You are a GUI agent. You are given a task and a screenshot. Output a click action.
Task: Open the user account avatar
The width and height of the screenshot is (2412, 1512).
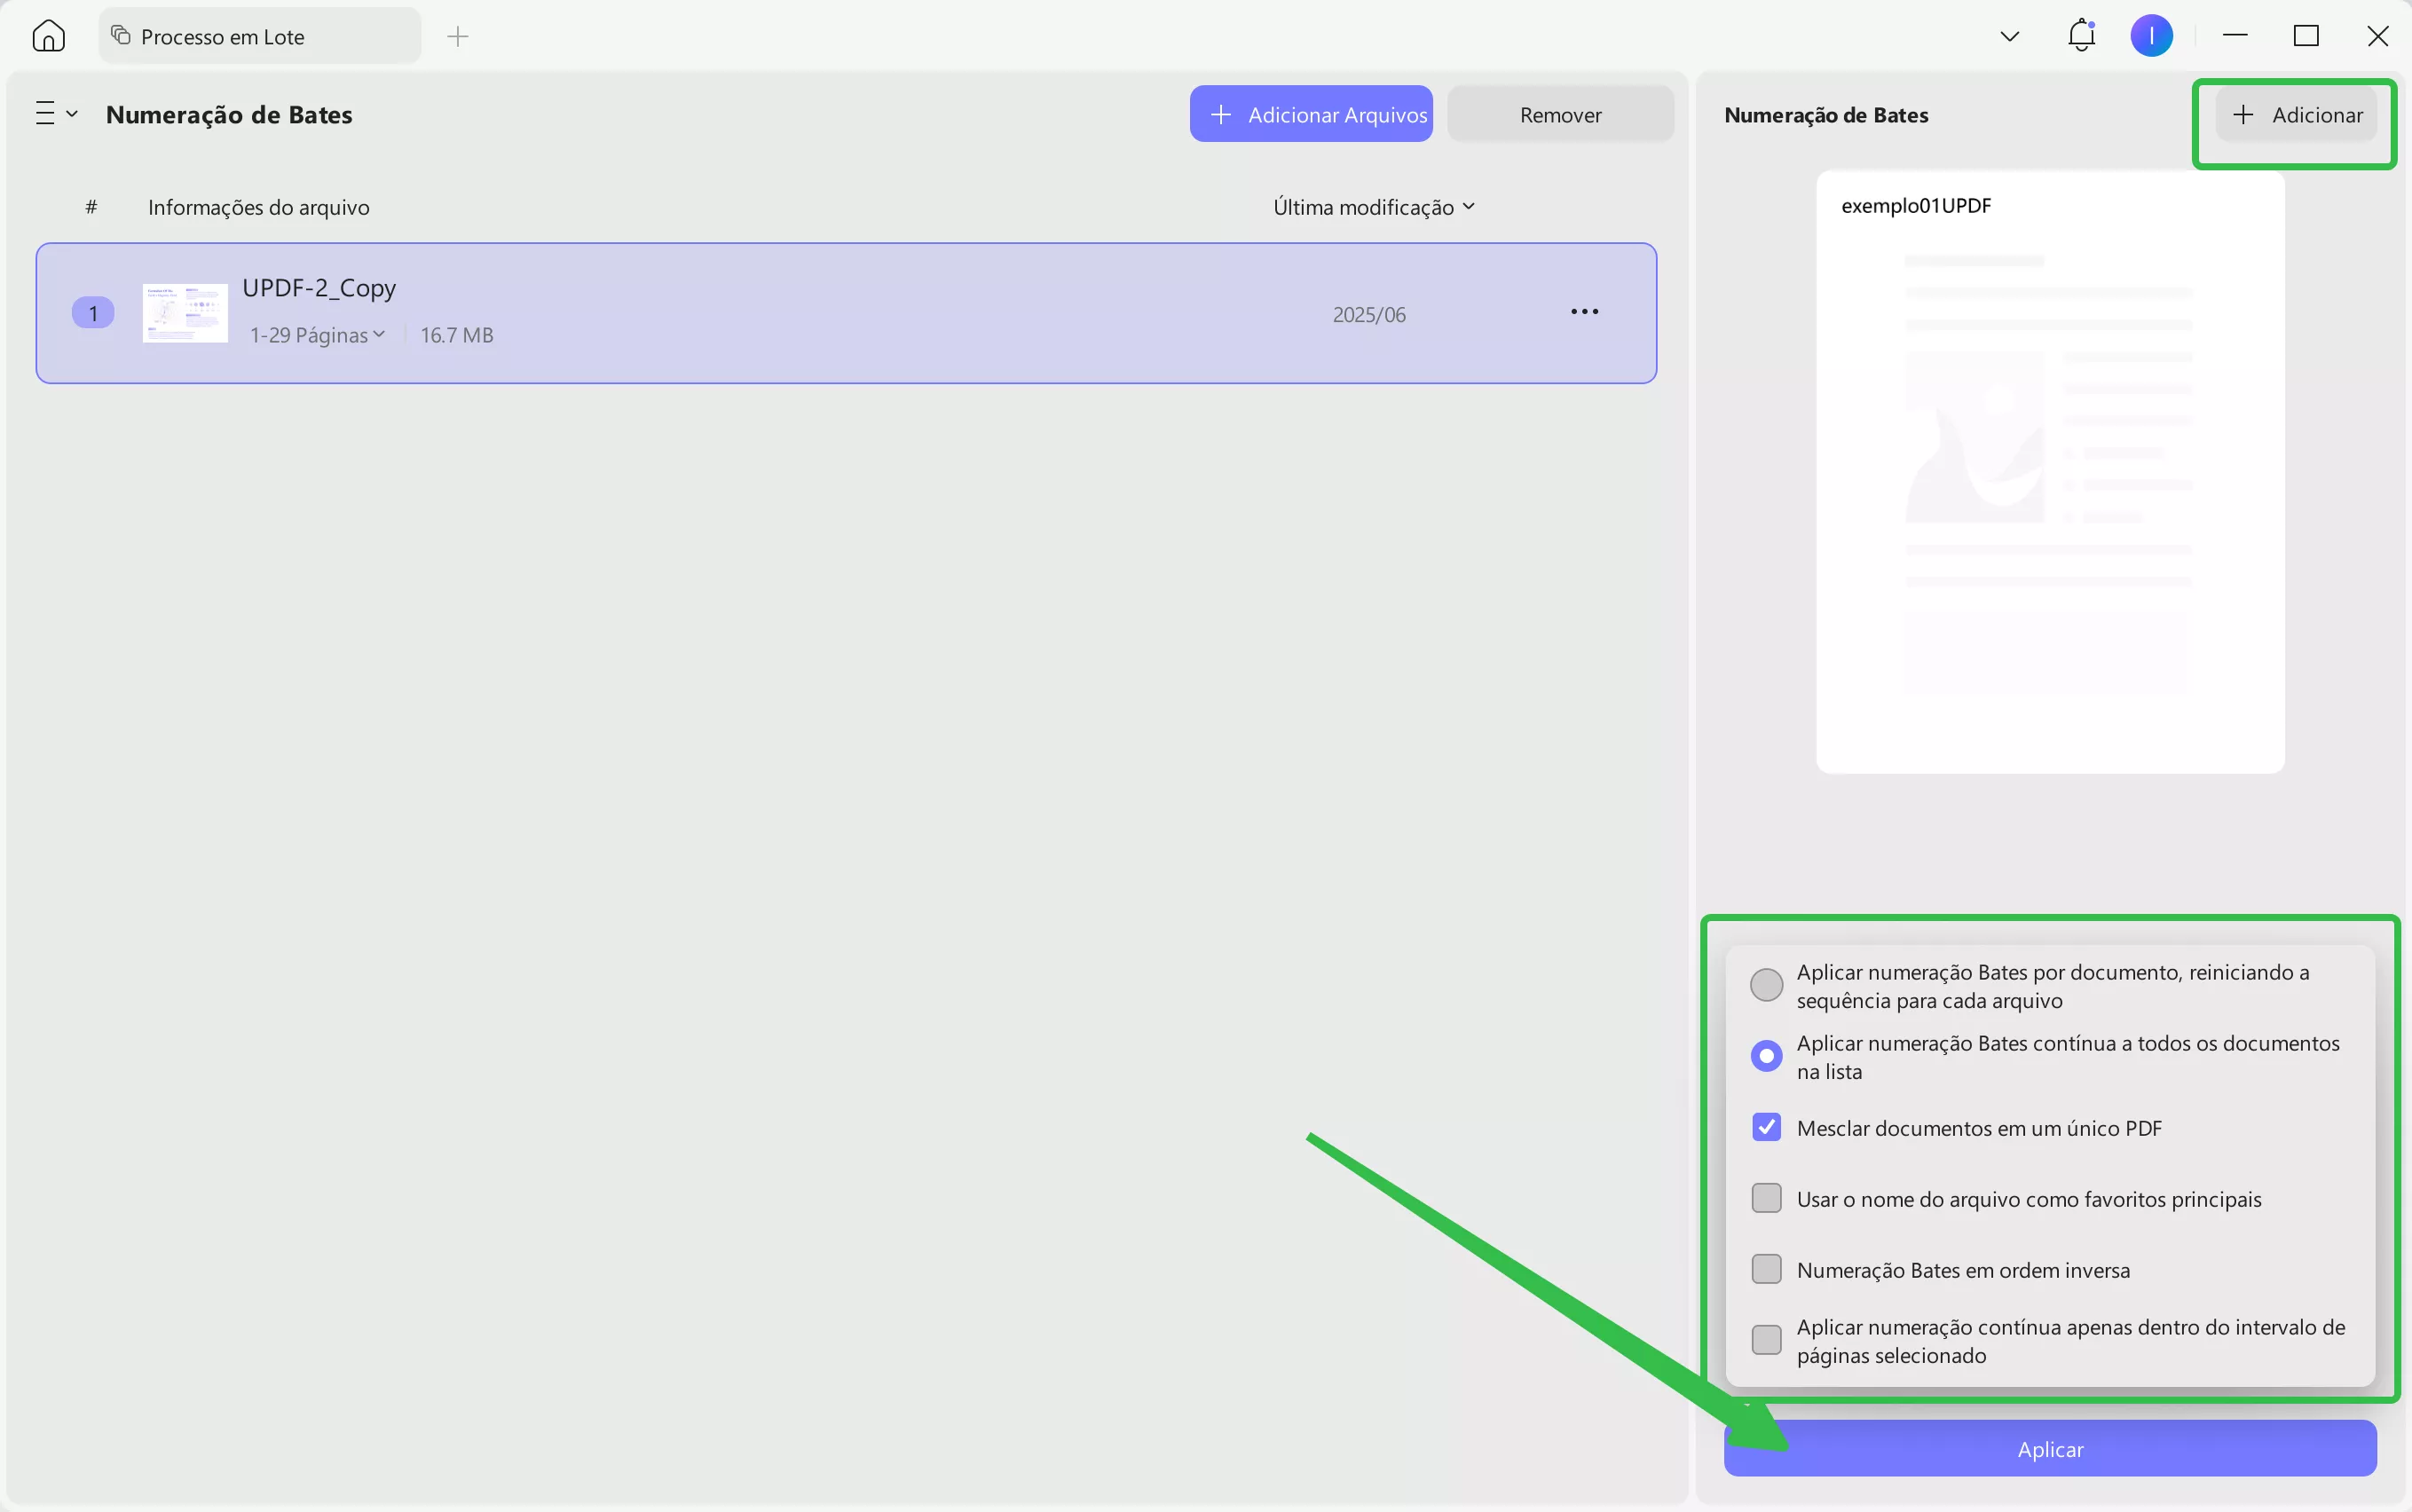coord(2151,36)
